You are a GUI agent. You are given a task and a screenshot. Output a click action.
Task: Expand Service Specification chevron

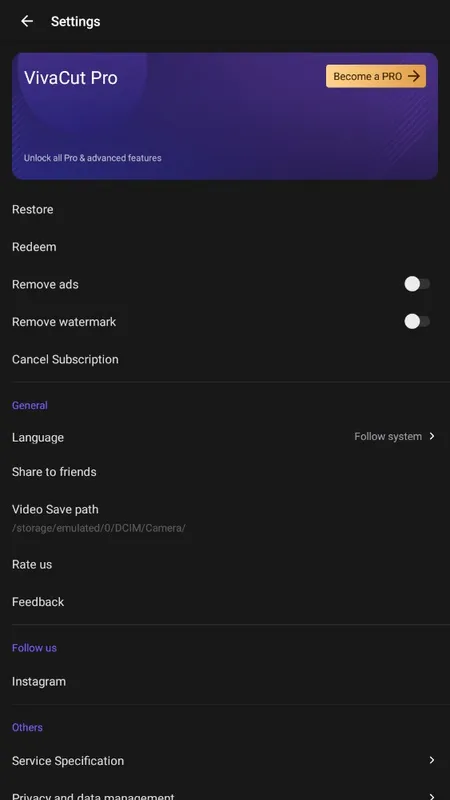(x=432, y=760)
